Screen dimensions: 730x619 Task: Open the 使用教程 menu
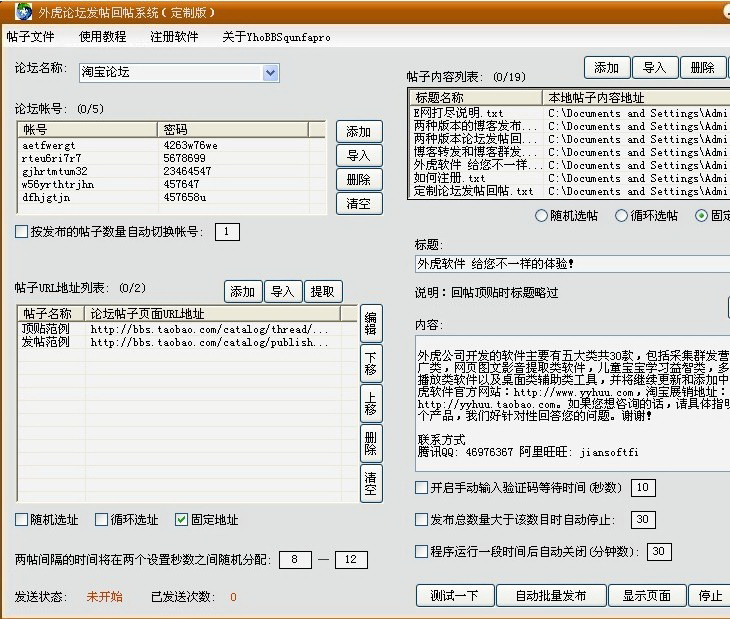103,37
